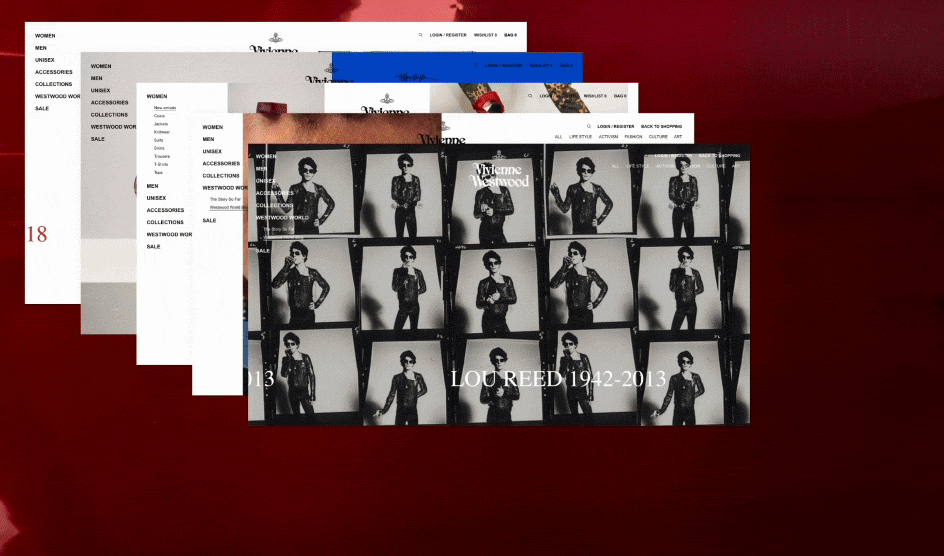Open UNISEX on the back-most white page
The image size is (944, 556).
tap(45, 60)
